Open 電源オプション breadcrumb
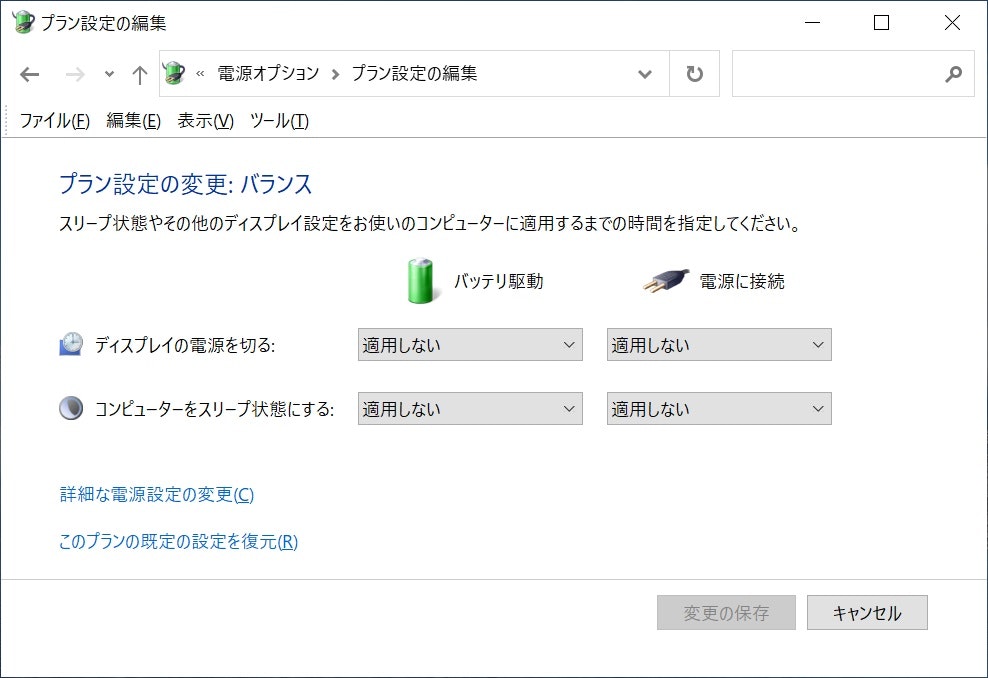This screenshot has height=678, width=988. pos(268,74)
